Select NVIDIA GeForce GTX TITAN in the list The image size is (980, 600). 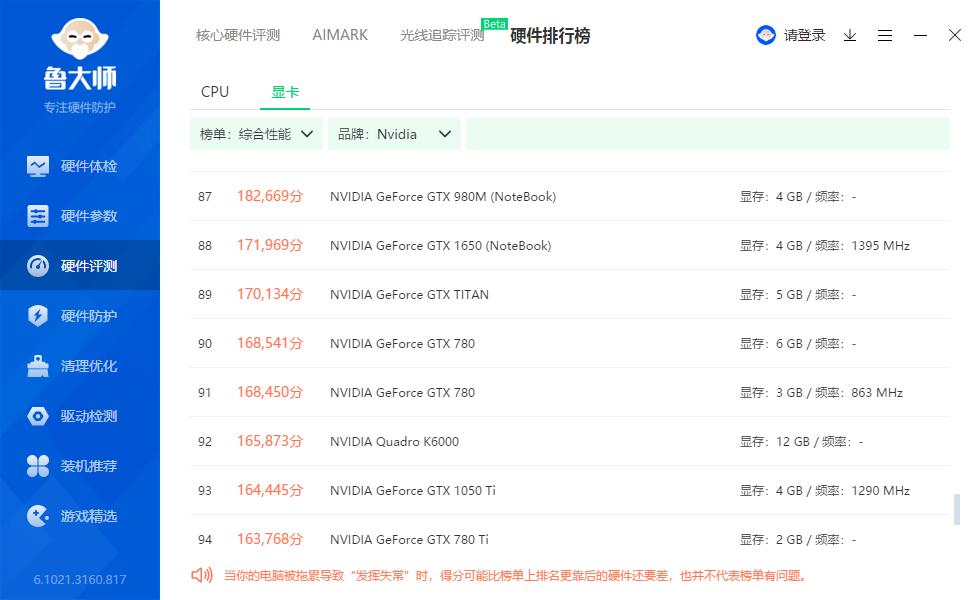pos(409,294)
